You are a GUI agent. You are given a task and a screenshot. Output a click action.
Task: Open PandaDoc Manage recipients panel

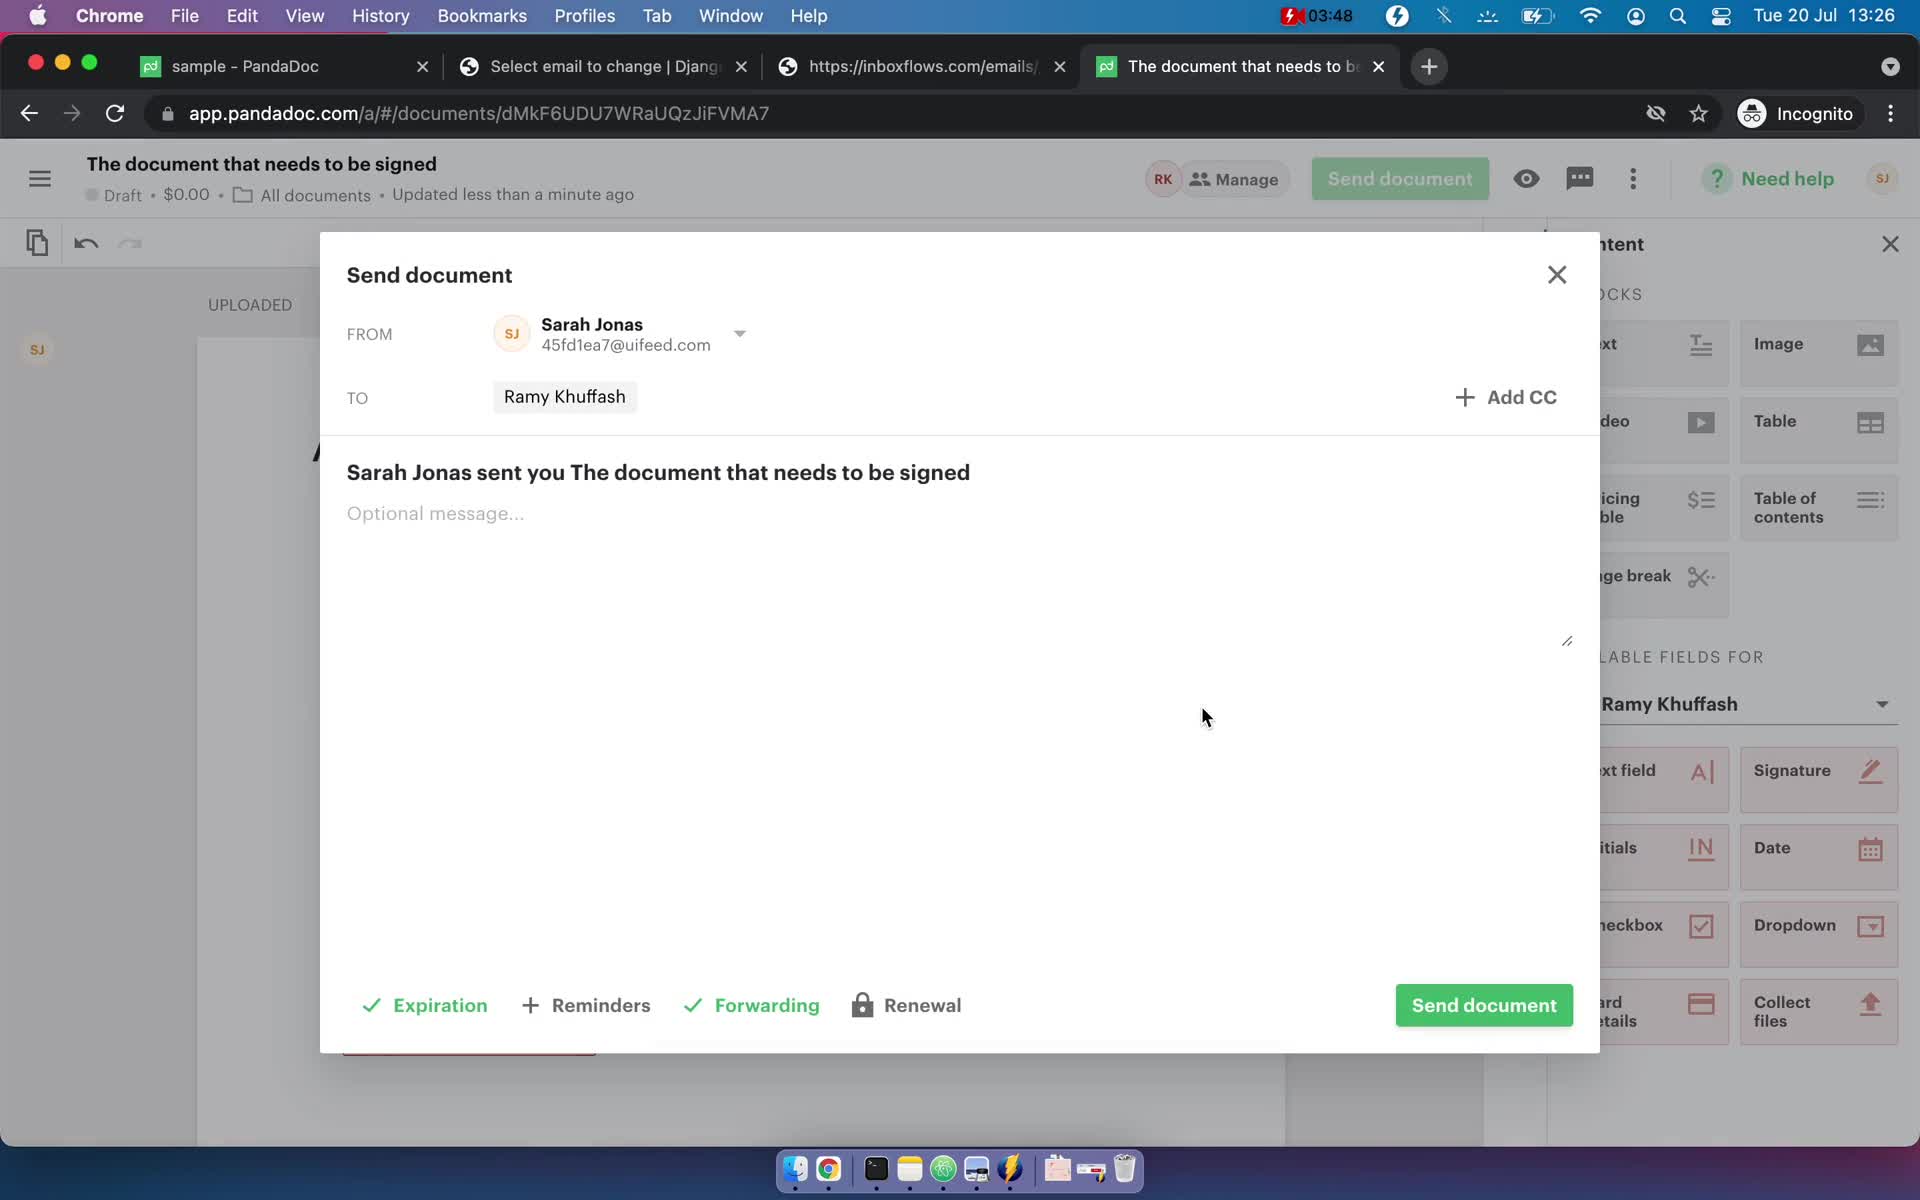(1233, 178)
